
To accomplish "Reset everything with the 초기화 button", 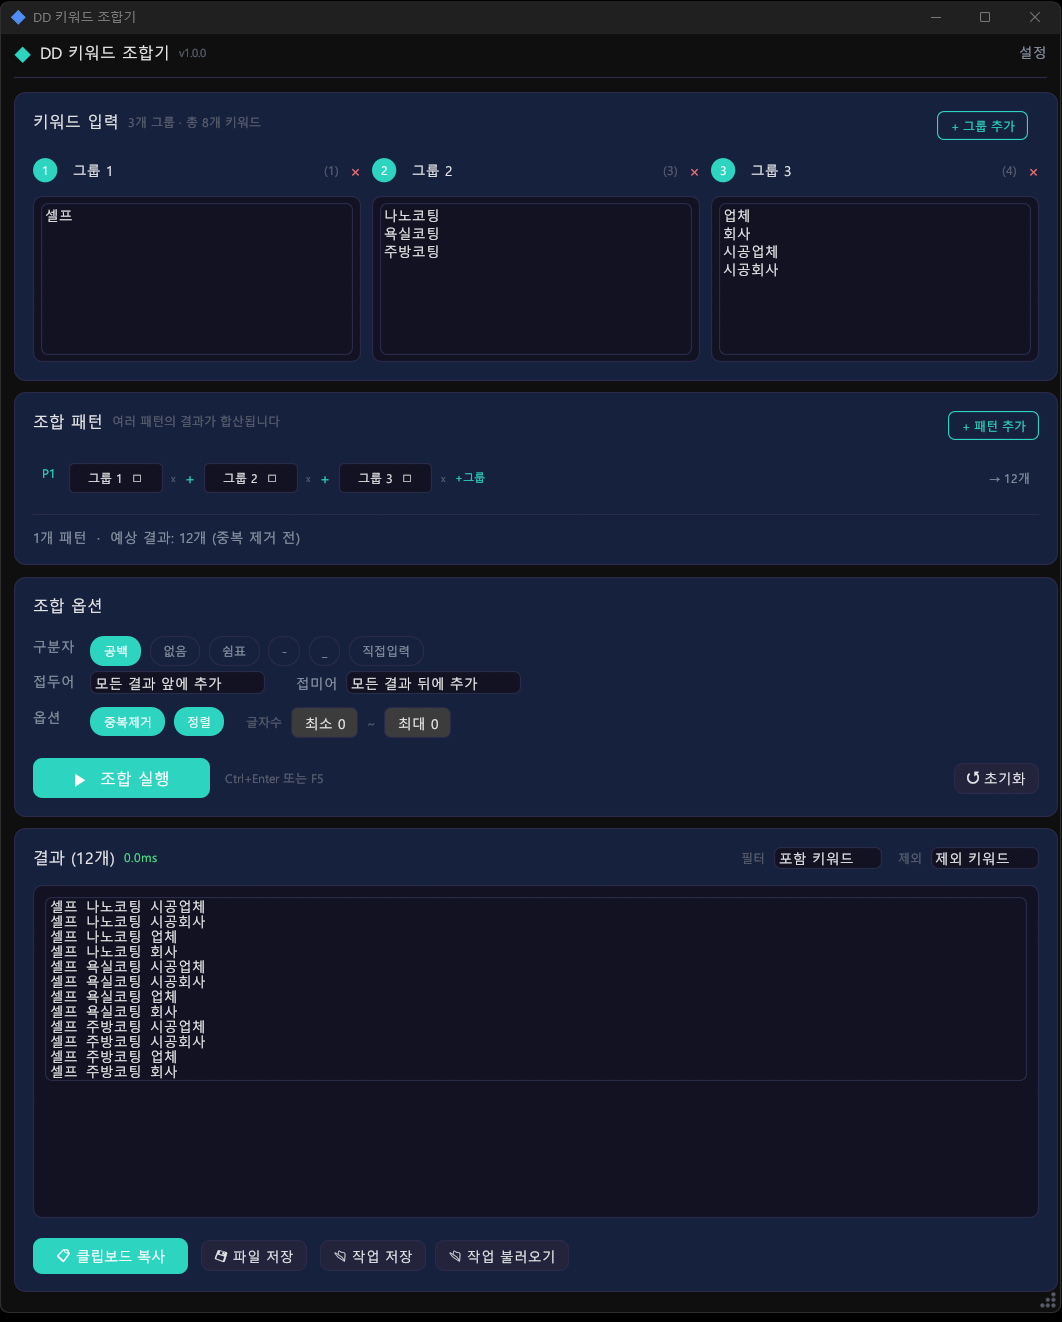I will (995, 778).
